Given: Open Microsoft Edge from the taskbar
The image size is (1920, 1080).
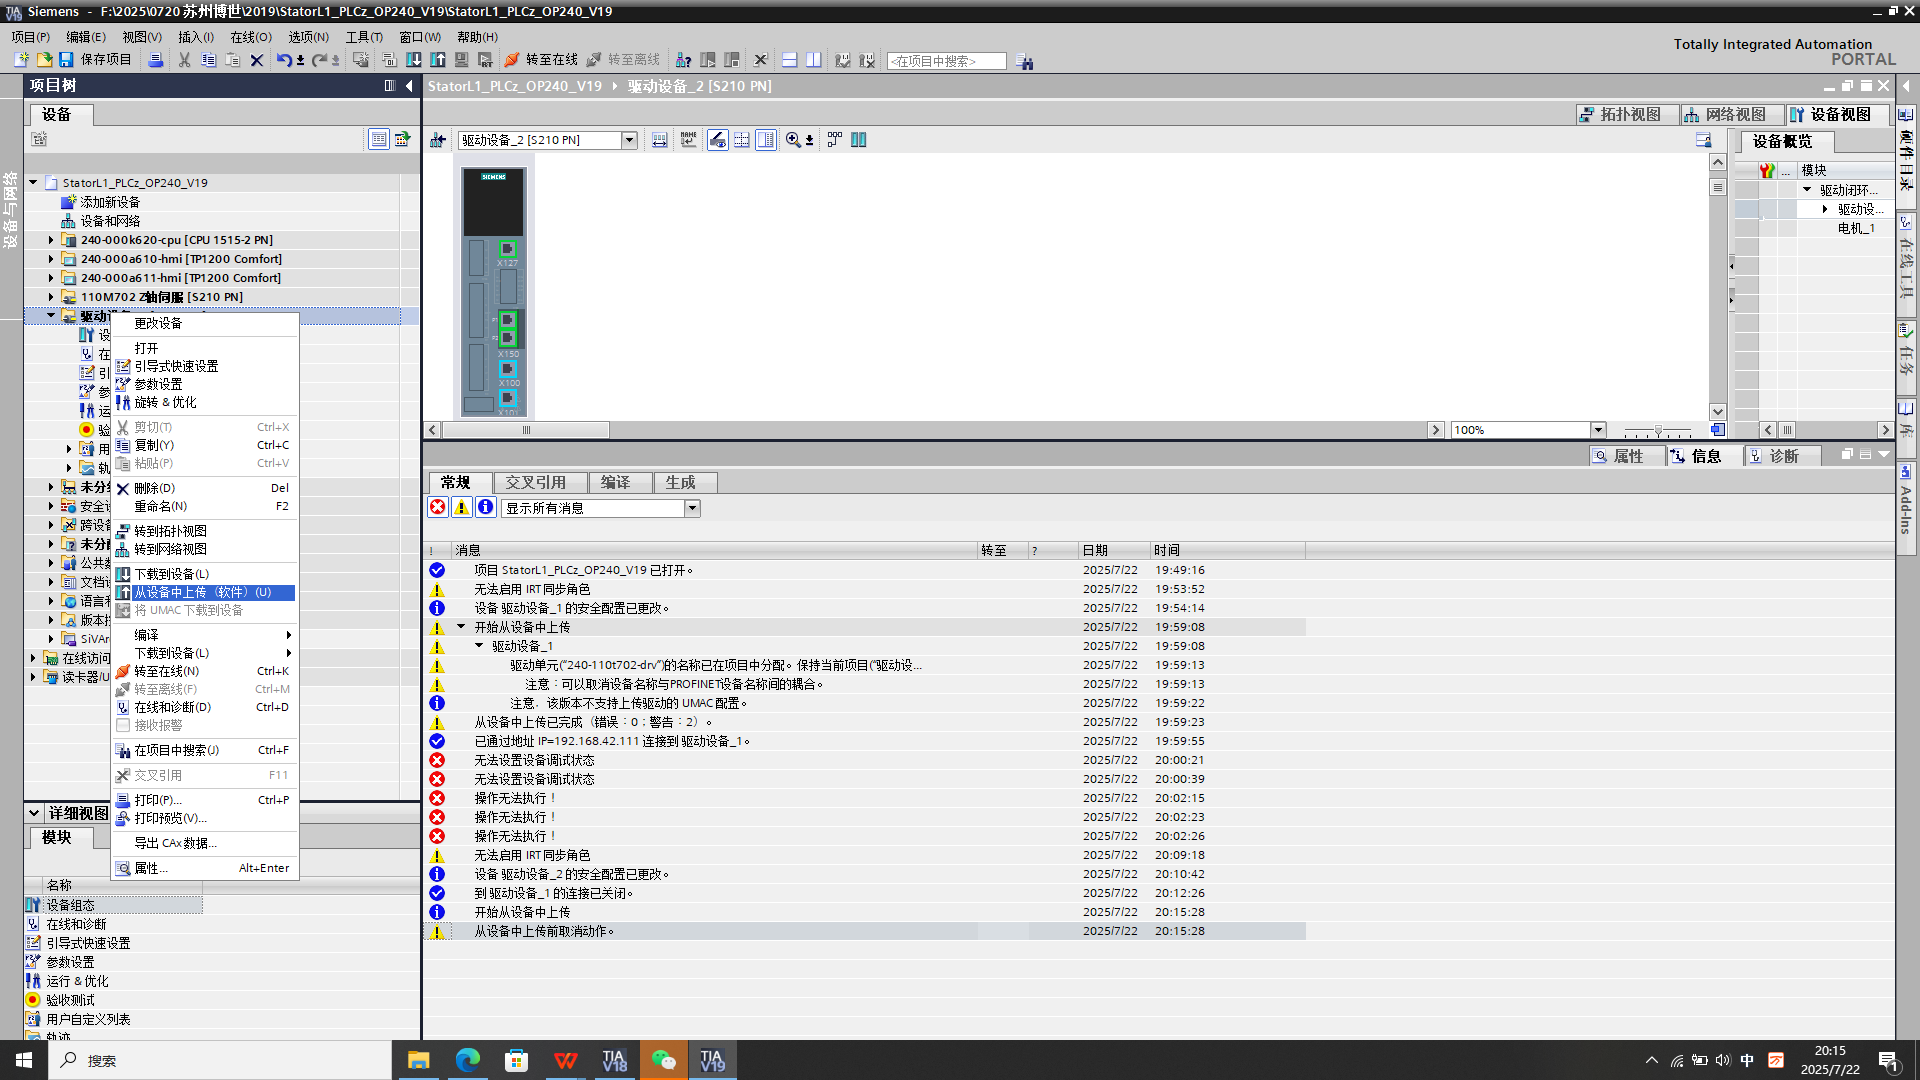Looking at the screenshot, I should pos(467,1060).
